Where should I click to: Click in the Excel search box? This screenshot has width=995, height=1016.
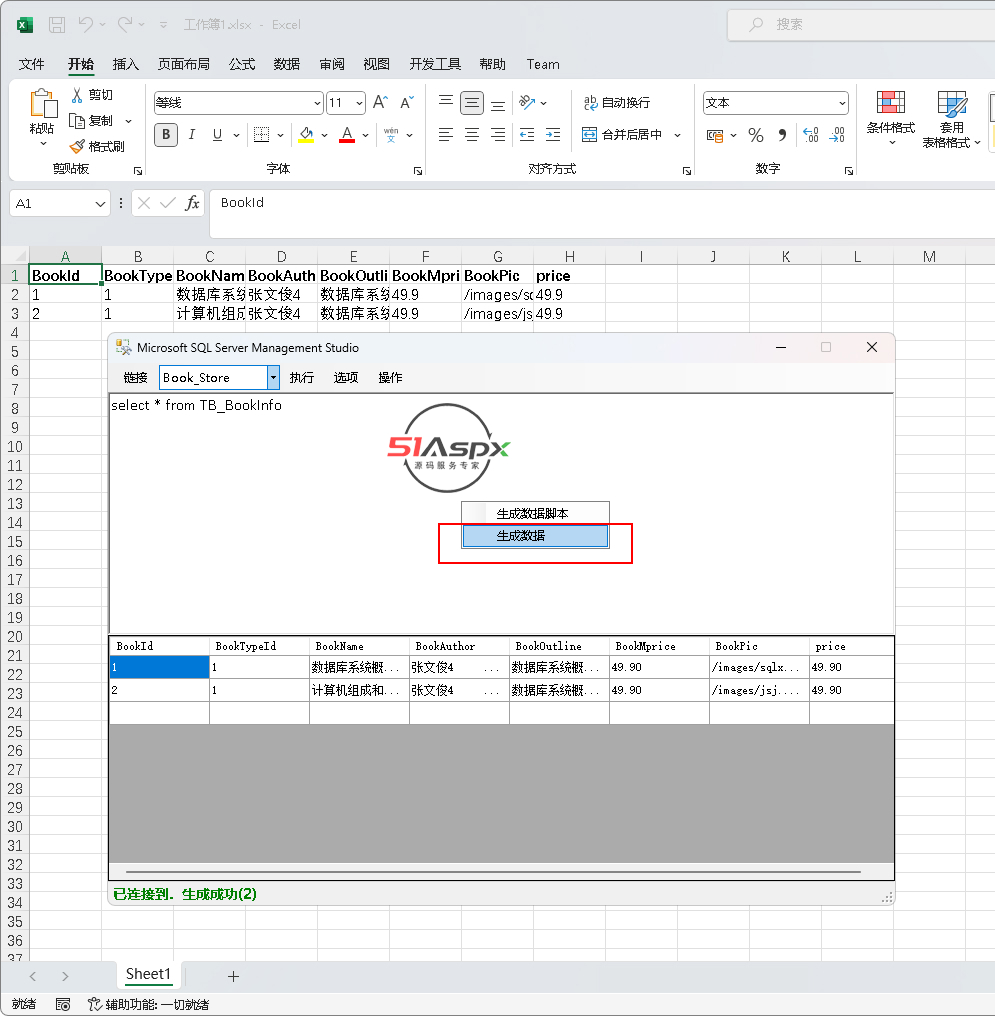[x=862, y=25]
